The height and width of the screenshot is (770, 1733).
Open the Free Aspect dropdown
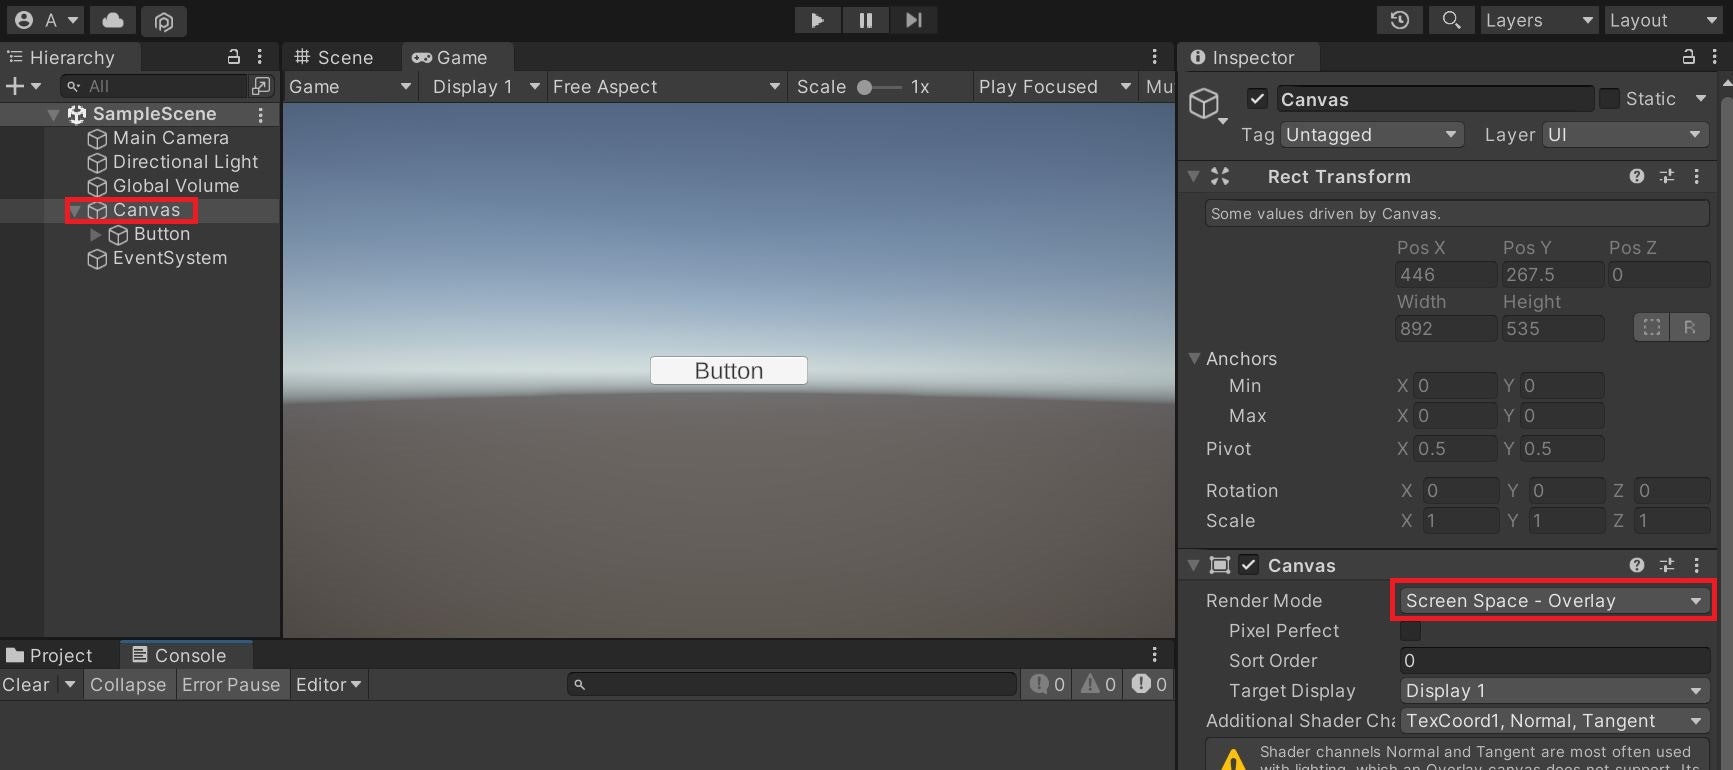coord(666,87)
